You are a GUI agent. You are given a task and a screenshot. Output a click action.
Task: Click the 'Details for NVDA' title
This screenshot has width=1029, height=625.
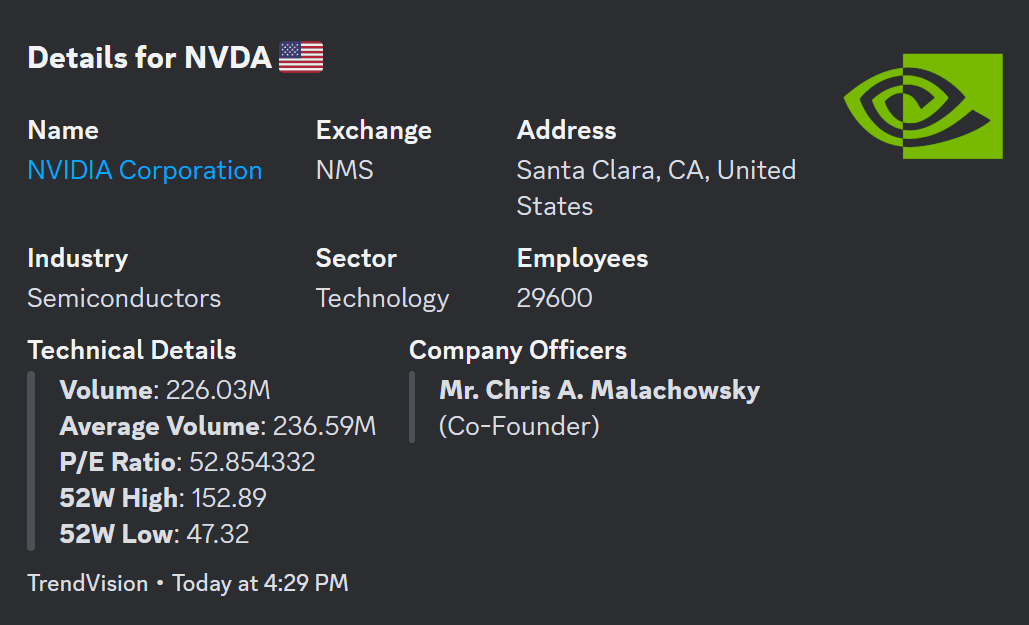pos(150,58)
